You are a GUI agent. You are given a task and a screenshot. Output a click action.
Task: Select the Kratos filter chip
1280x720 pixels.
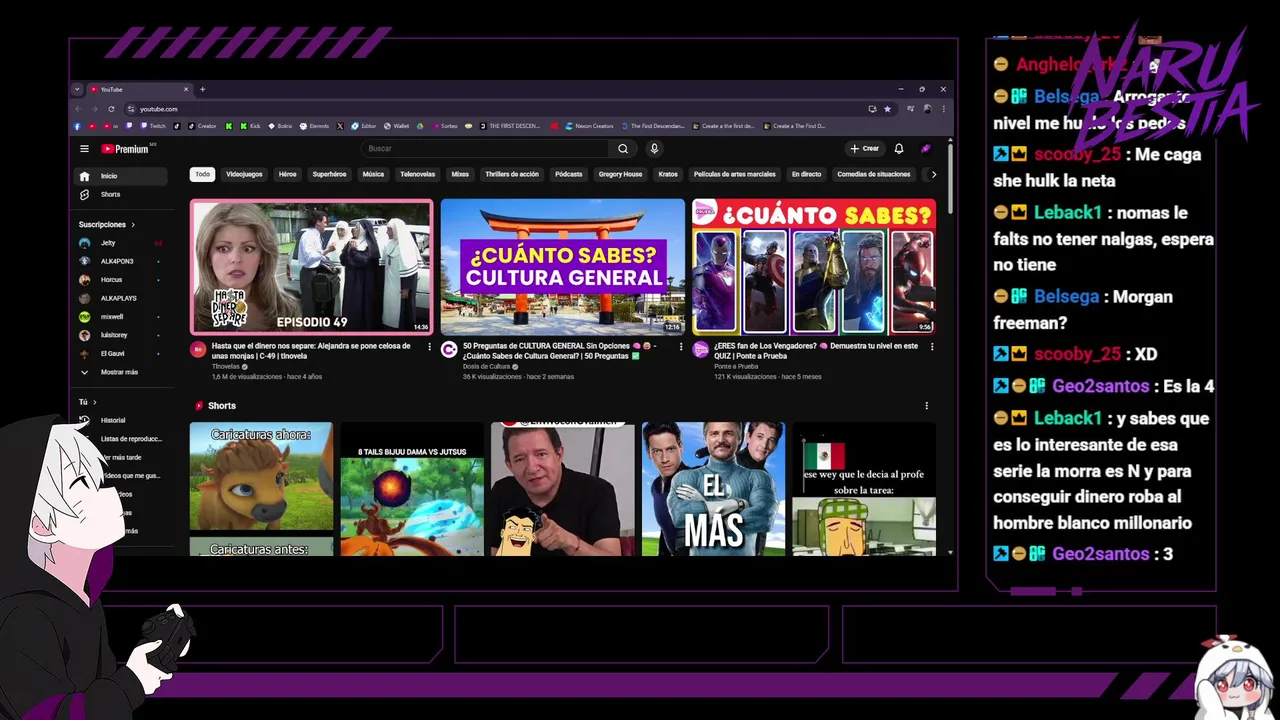tap(668, 174)
